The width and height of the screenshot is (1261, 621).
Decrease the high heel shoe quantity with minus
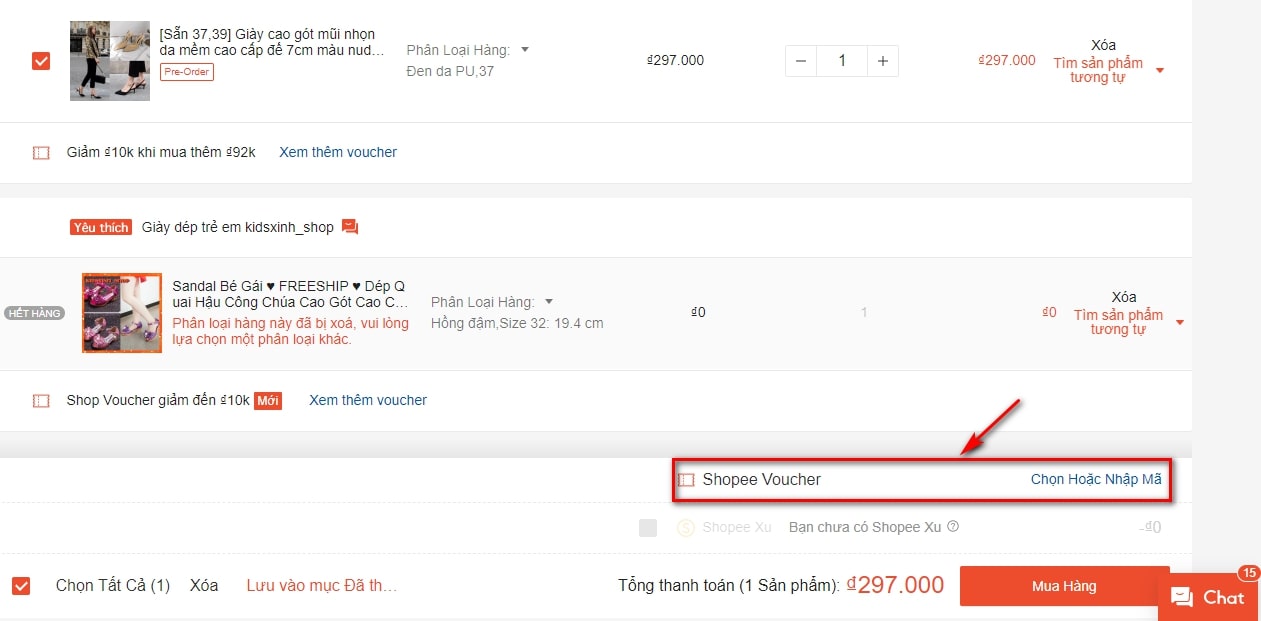click(801, 61)
